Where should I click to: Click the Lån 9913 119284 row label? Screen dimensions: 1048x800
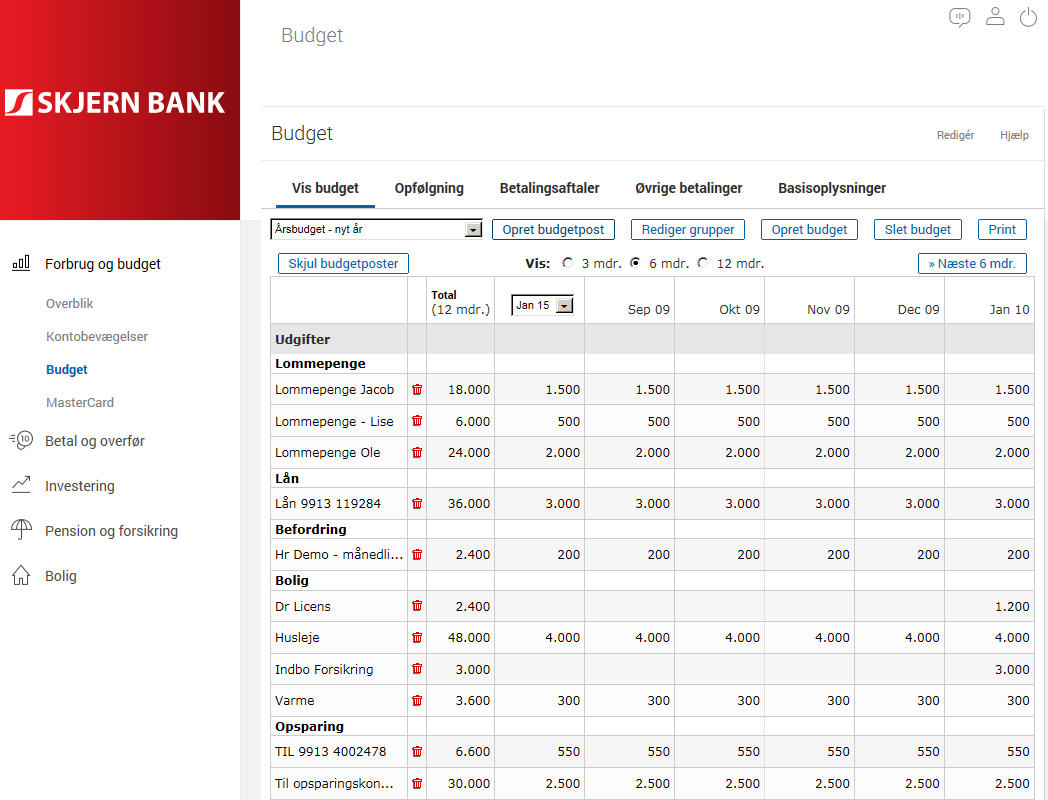click(328, 503)
